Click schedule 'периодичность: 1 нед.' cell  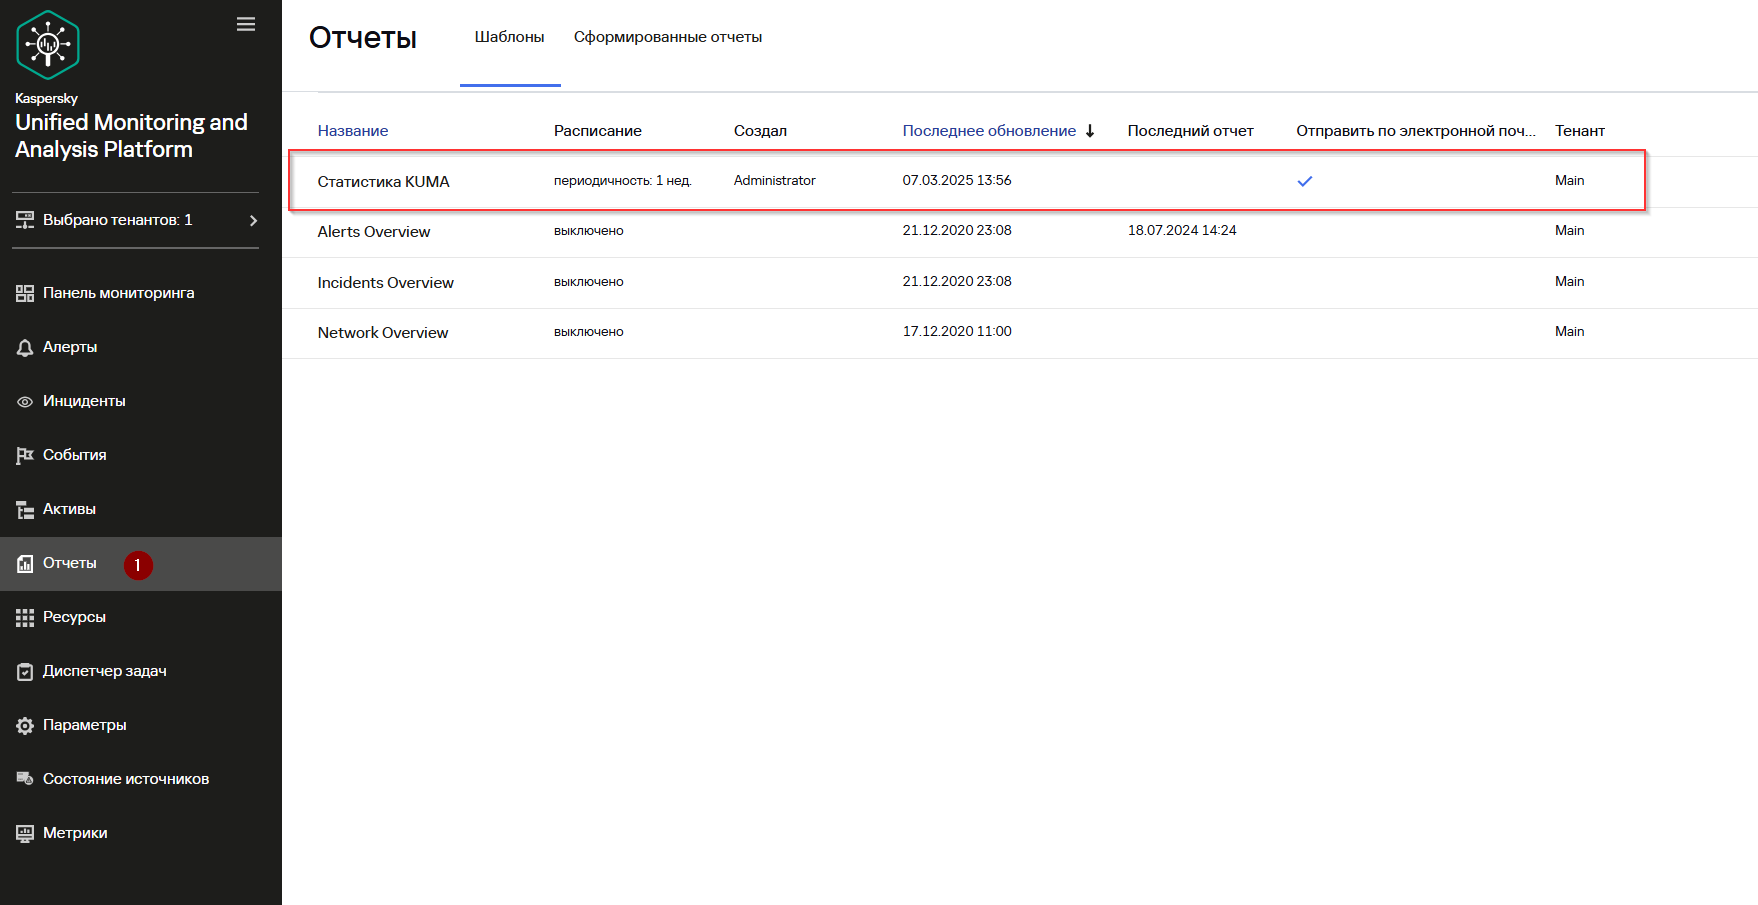[623, 181]
